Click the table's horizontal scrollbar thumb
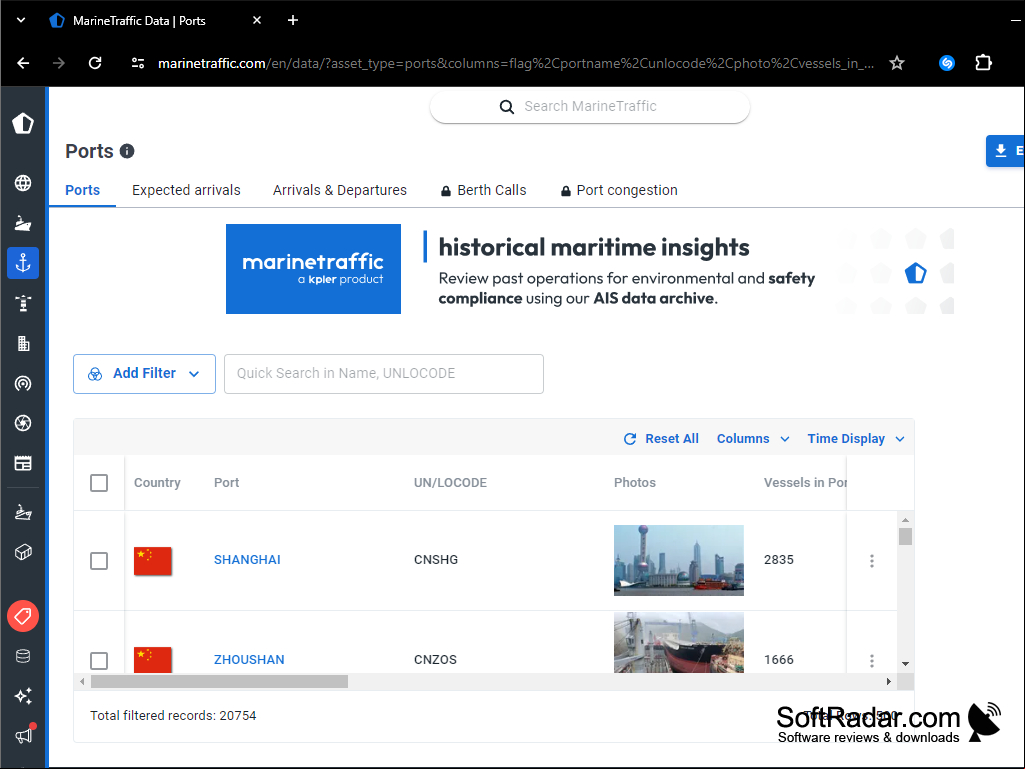Screen dimensions: 1025x769 [219, 681]
